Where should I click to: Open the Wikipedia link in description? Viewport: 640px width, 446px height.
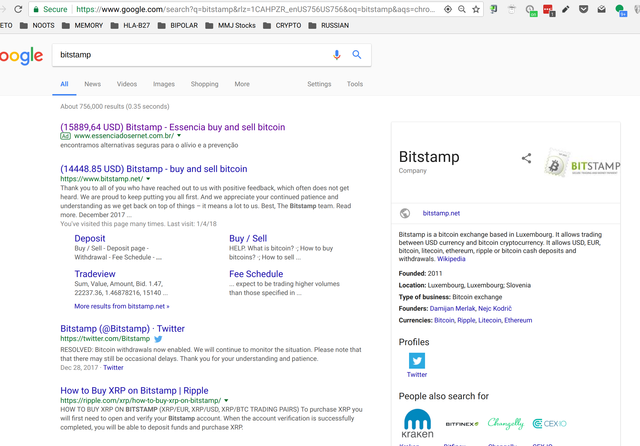[x=451, y=259]
